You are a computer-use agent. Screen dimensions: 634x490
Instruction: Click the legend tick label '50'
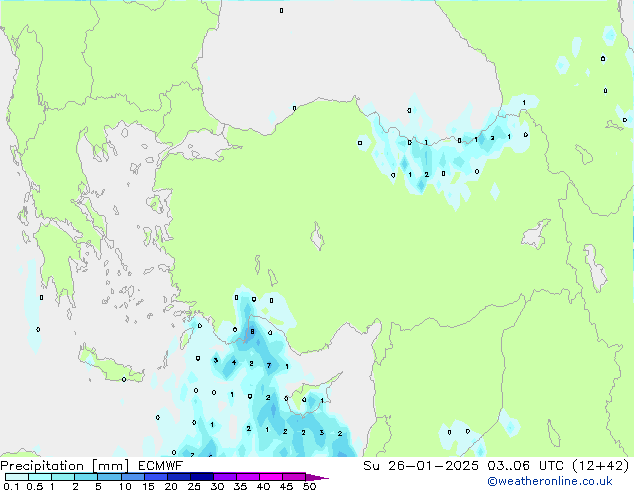point(309,486)
